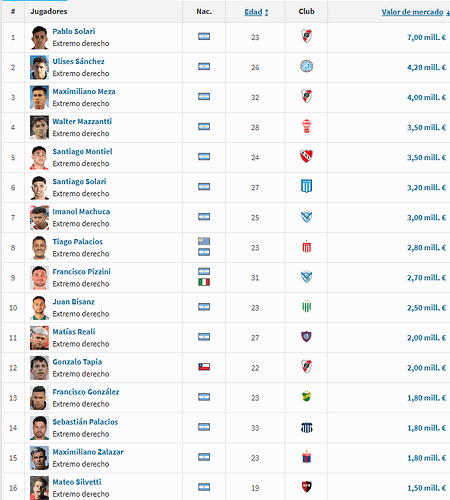Image resolution: width=450 pixels, height=500 pixels.
Task: Click Walter Mazzantti portrait thumbnail
Action: point(39,127)
